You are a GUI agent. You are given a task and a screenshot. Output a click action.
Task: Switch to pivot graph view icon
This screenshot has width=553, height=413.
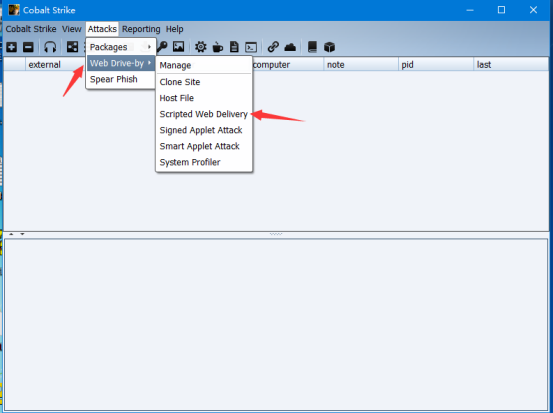coord(72,47)
